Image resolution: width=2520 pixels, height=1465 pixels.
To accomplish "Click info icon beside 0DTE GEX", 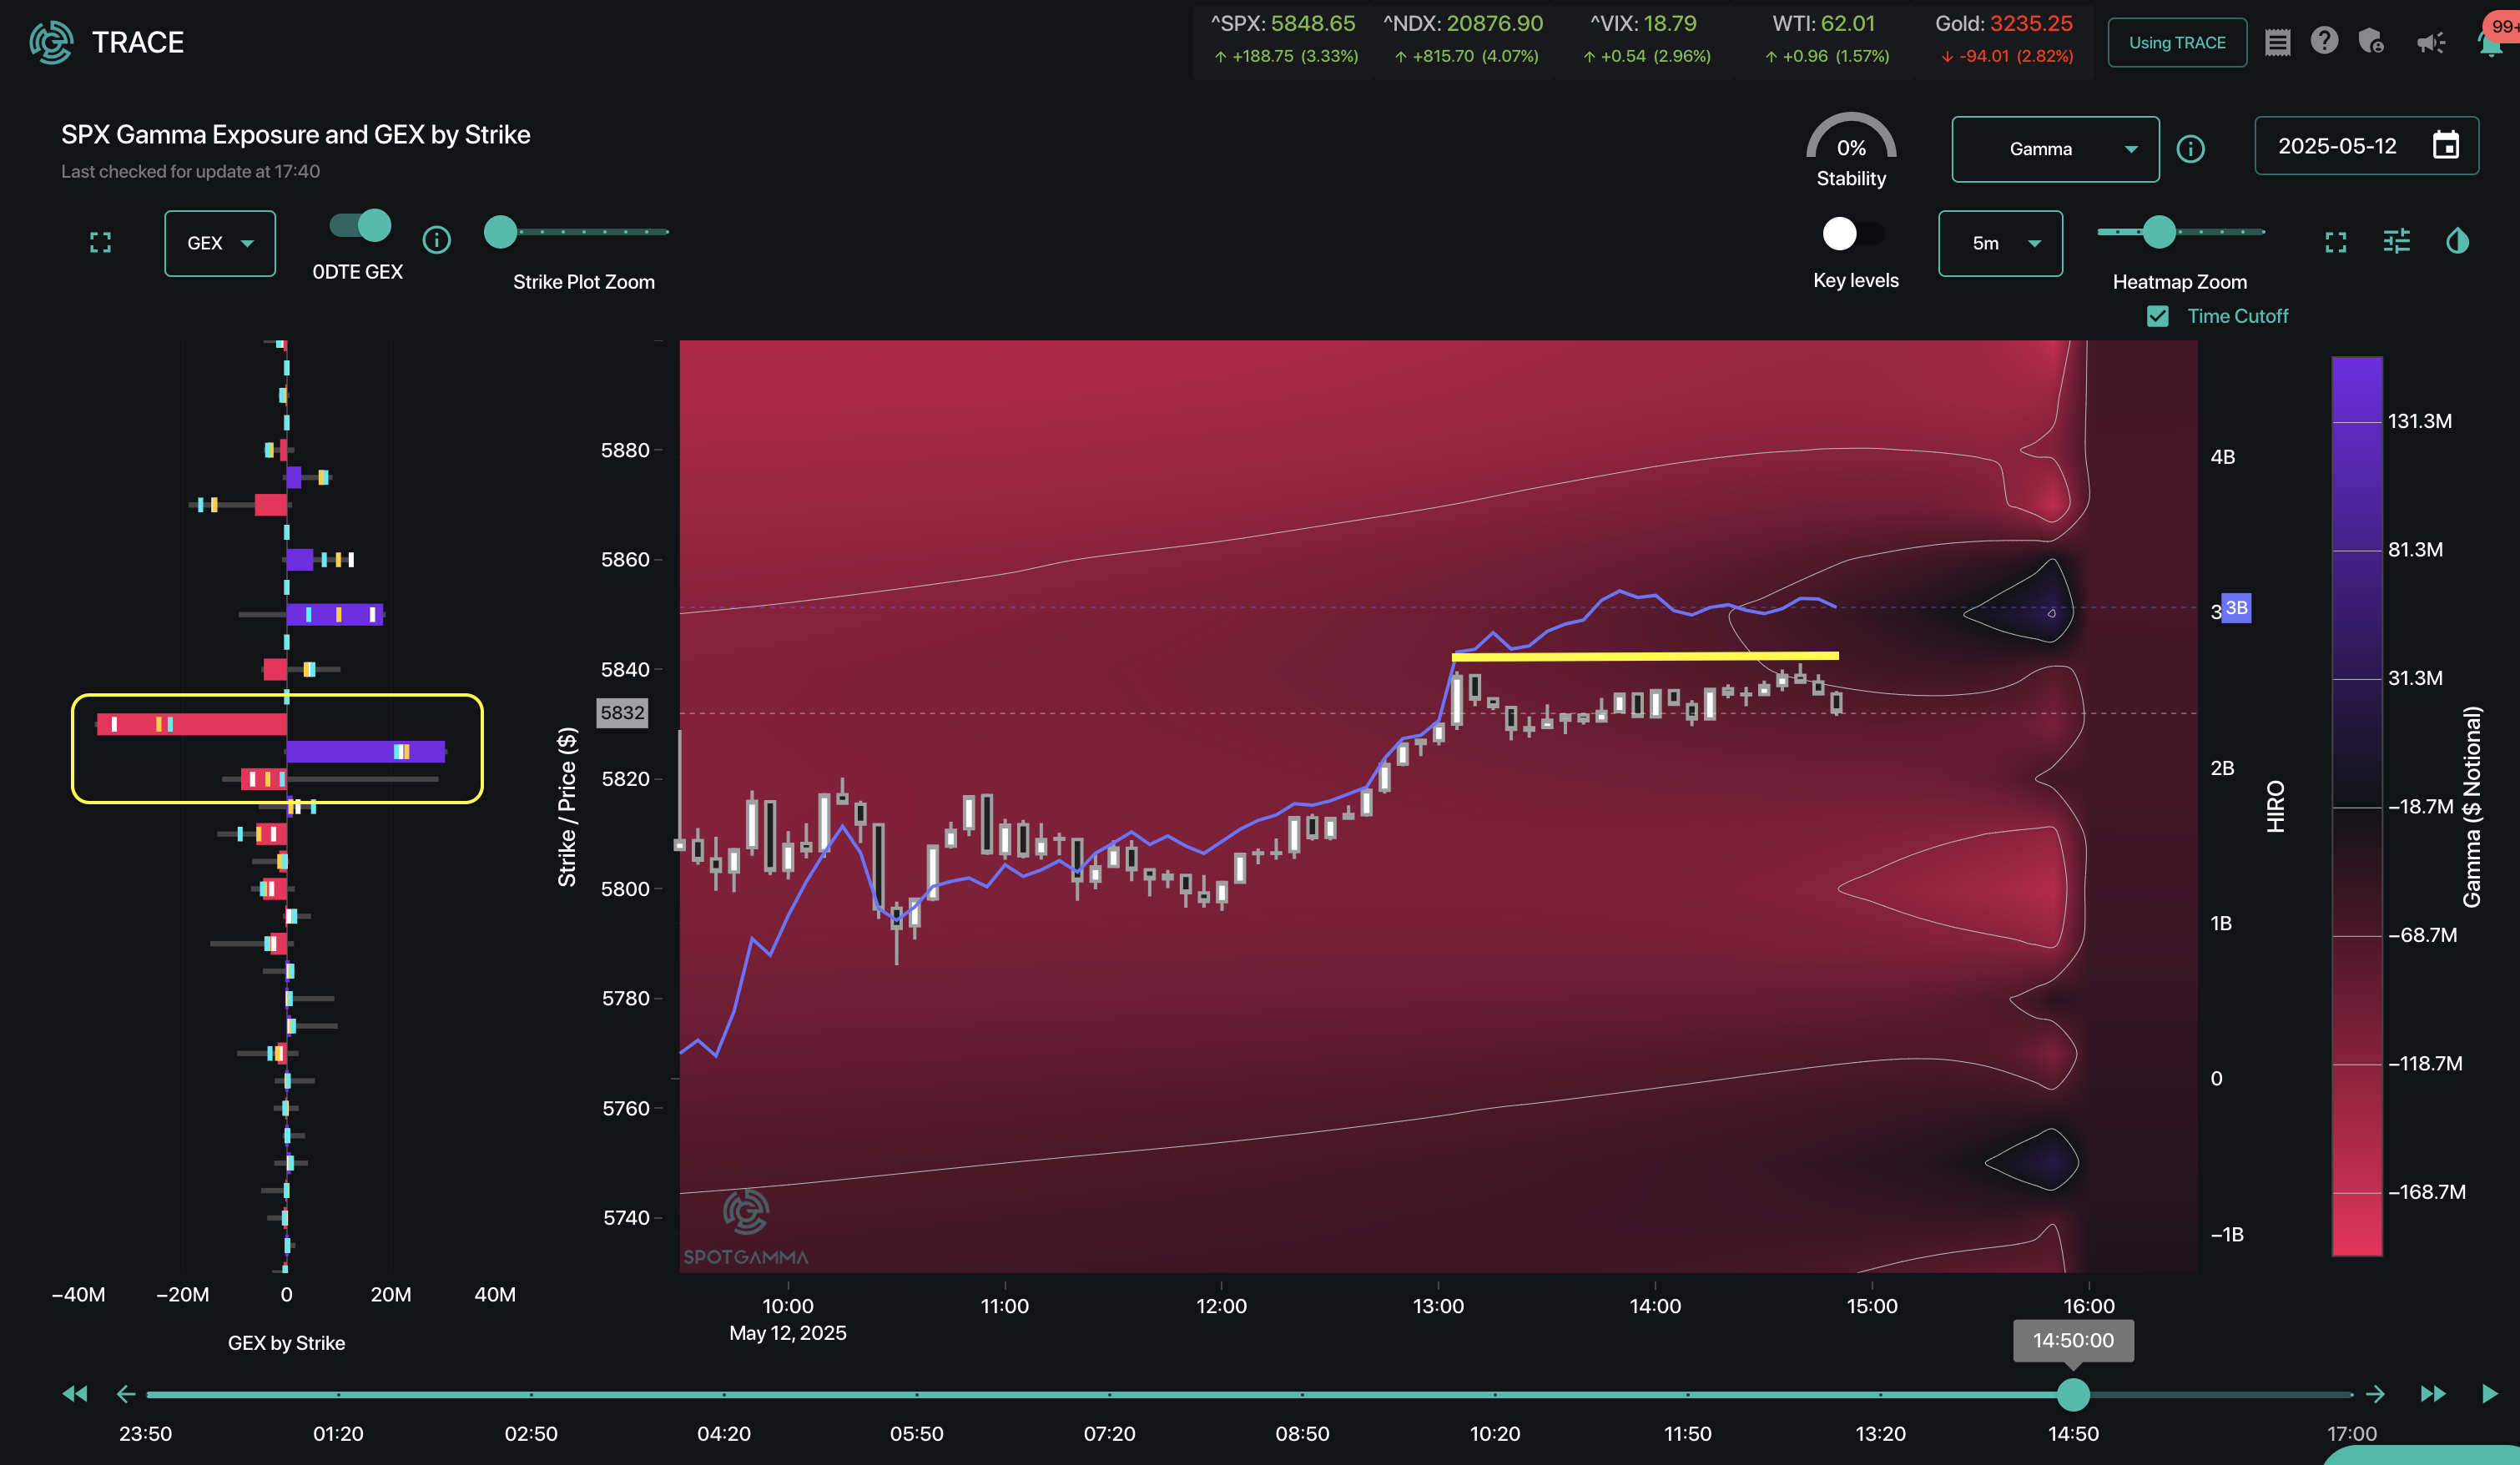I will click(436, 240).
